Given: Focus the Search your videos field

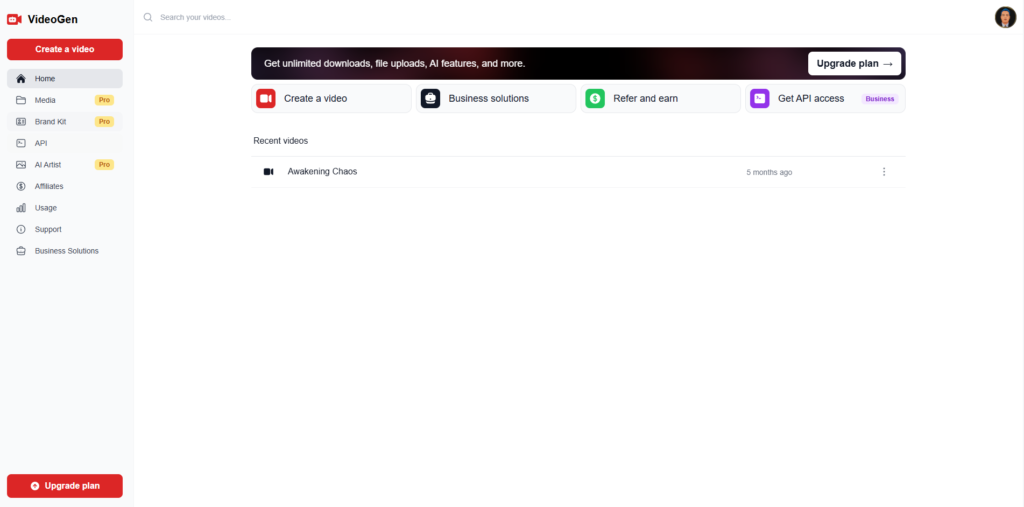Looking at the screenshot, I should click(195, 17).
